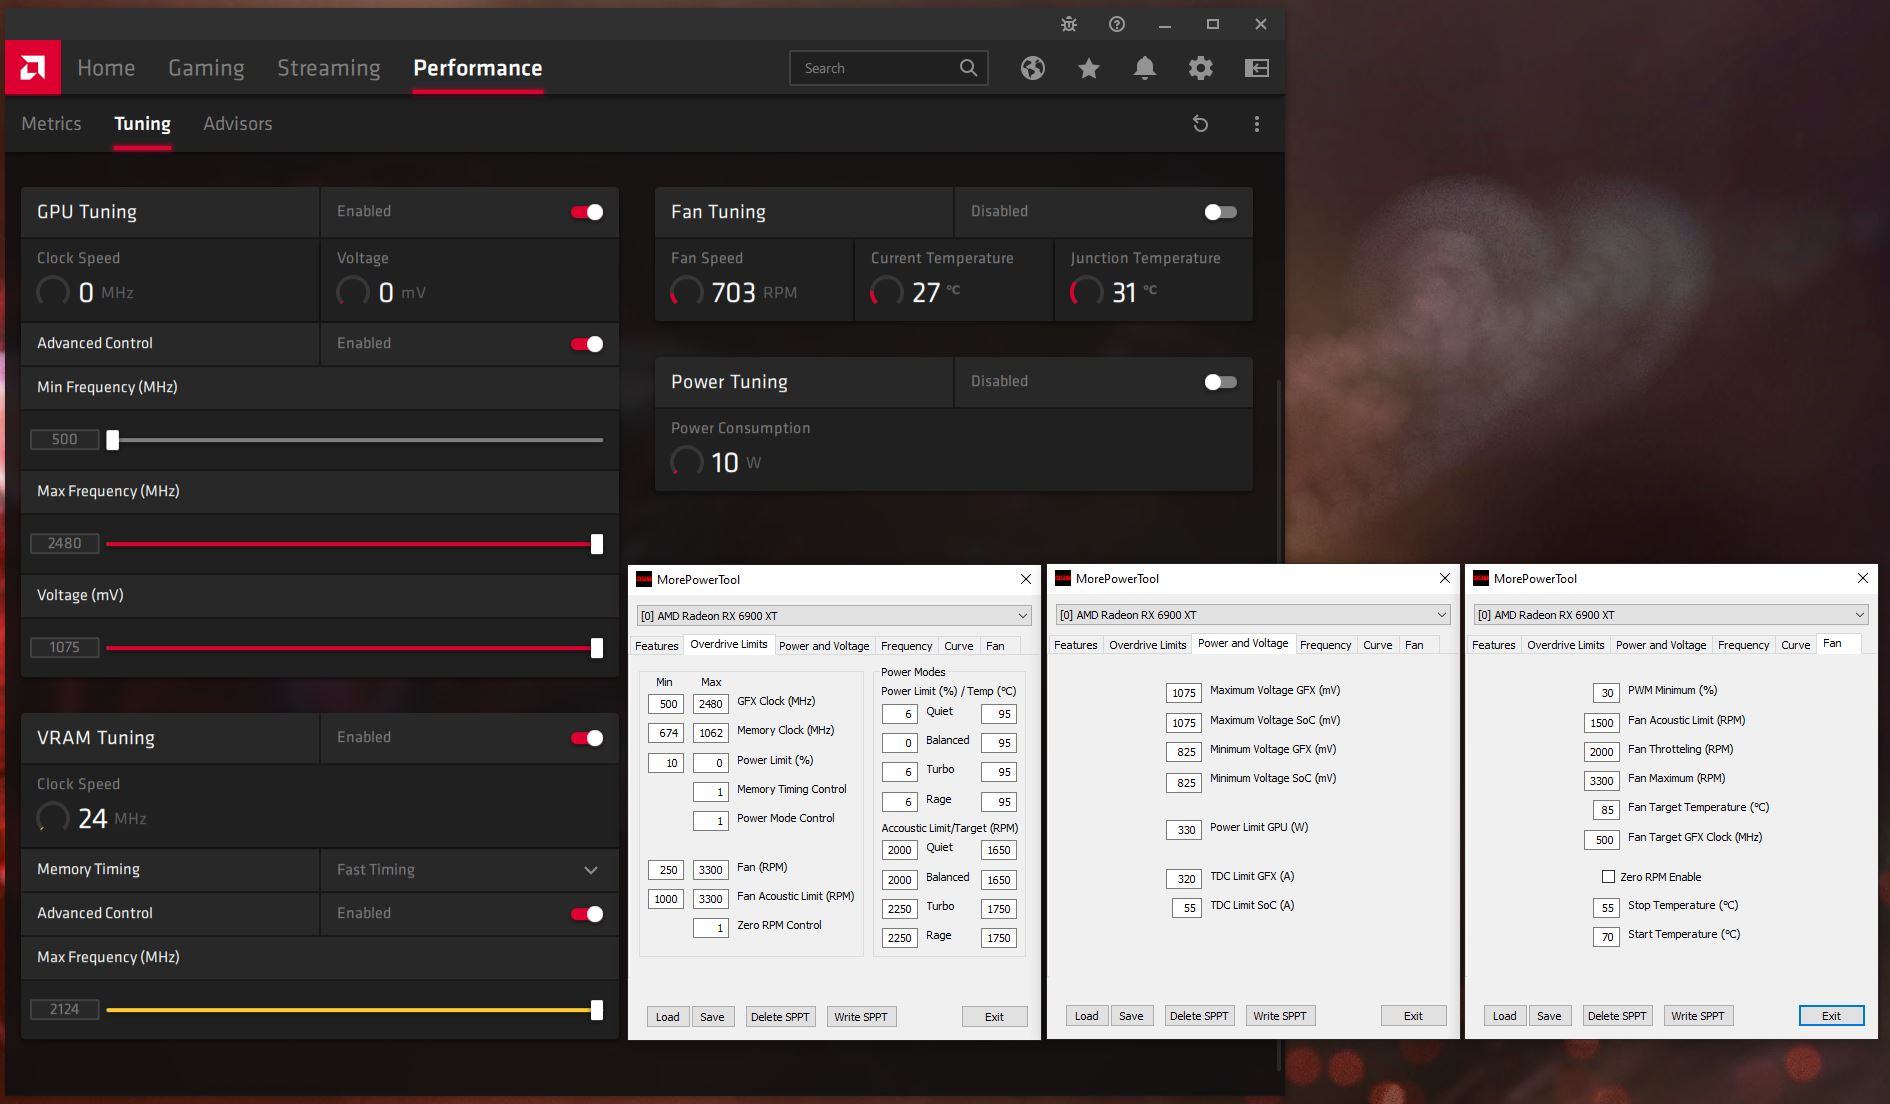Click the search magnifier icon
Screen dimensions: 1890x1104
(968, 68)
